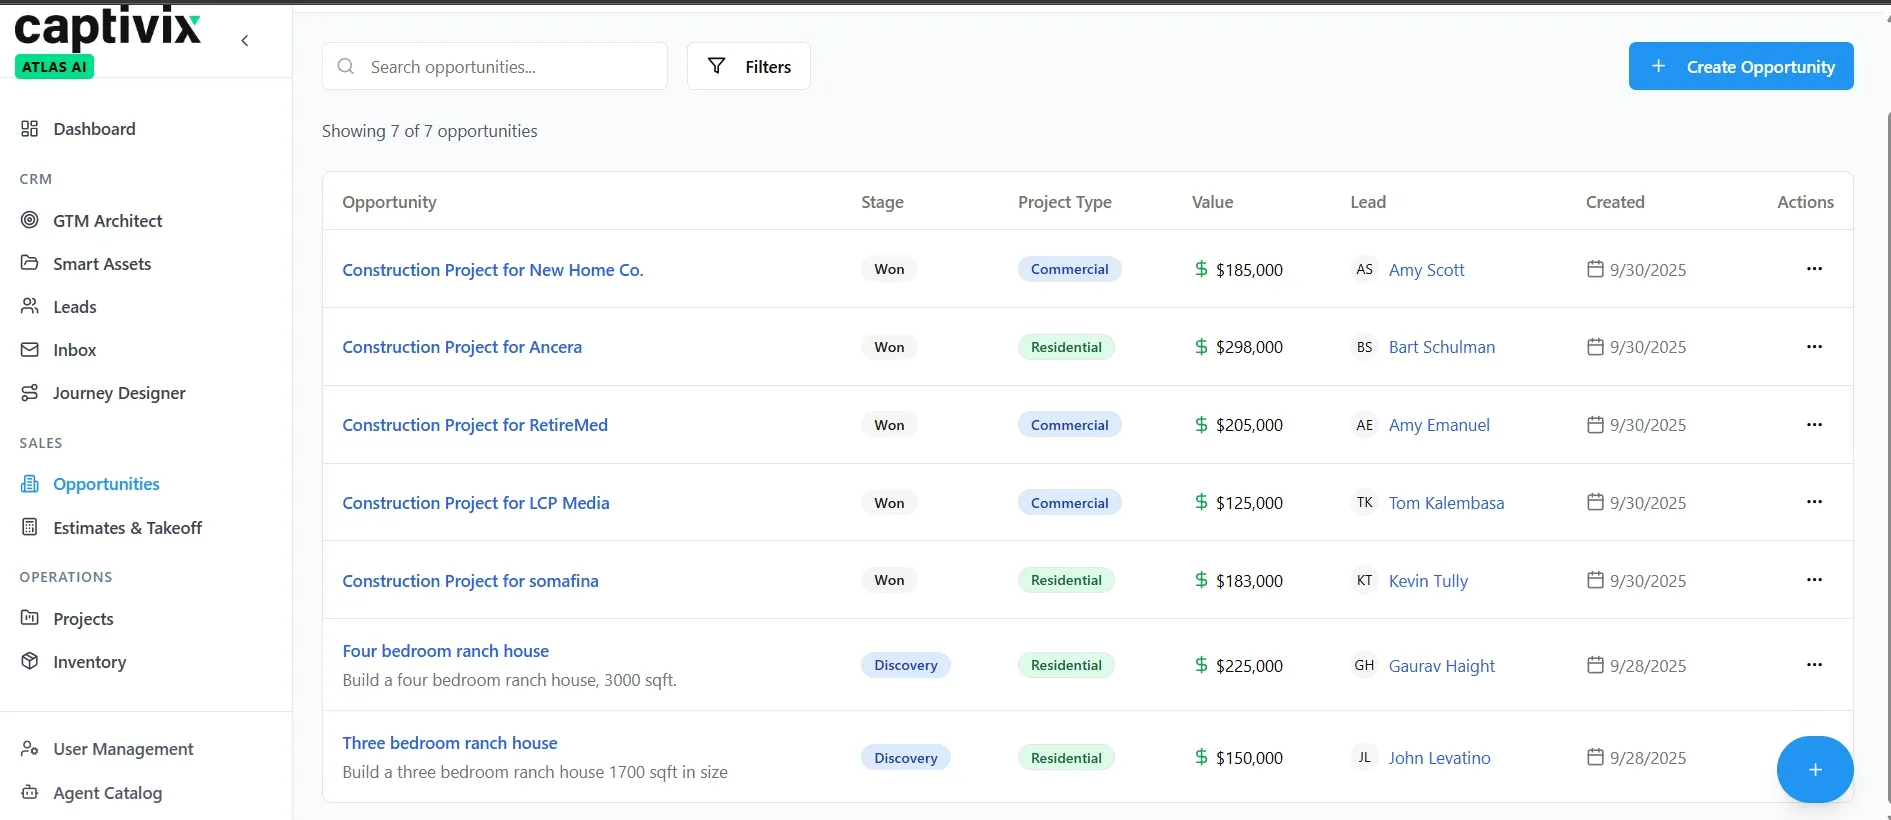This screenshot has height=820, width=1891.
Task: Open lead Tom Kalembasa's profile link
Action: [1446, 503]
